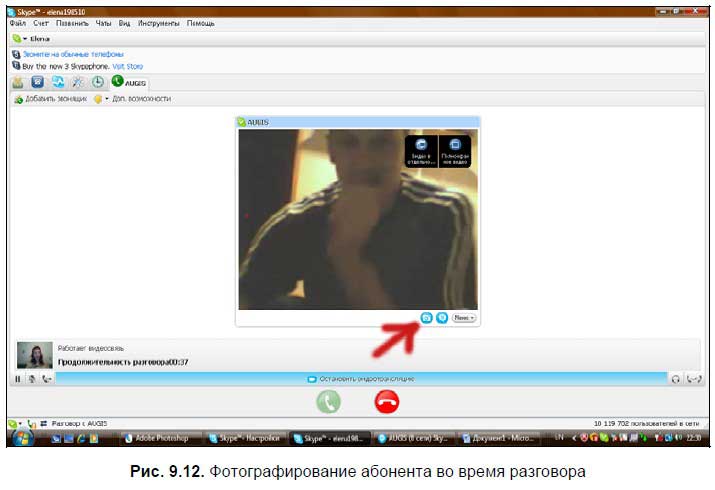The width and height of the screenshot is (715, 490).
Task: Click the green answer call button
Action: click(328, 401)
